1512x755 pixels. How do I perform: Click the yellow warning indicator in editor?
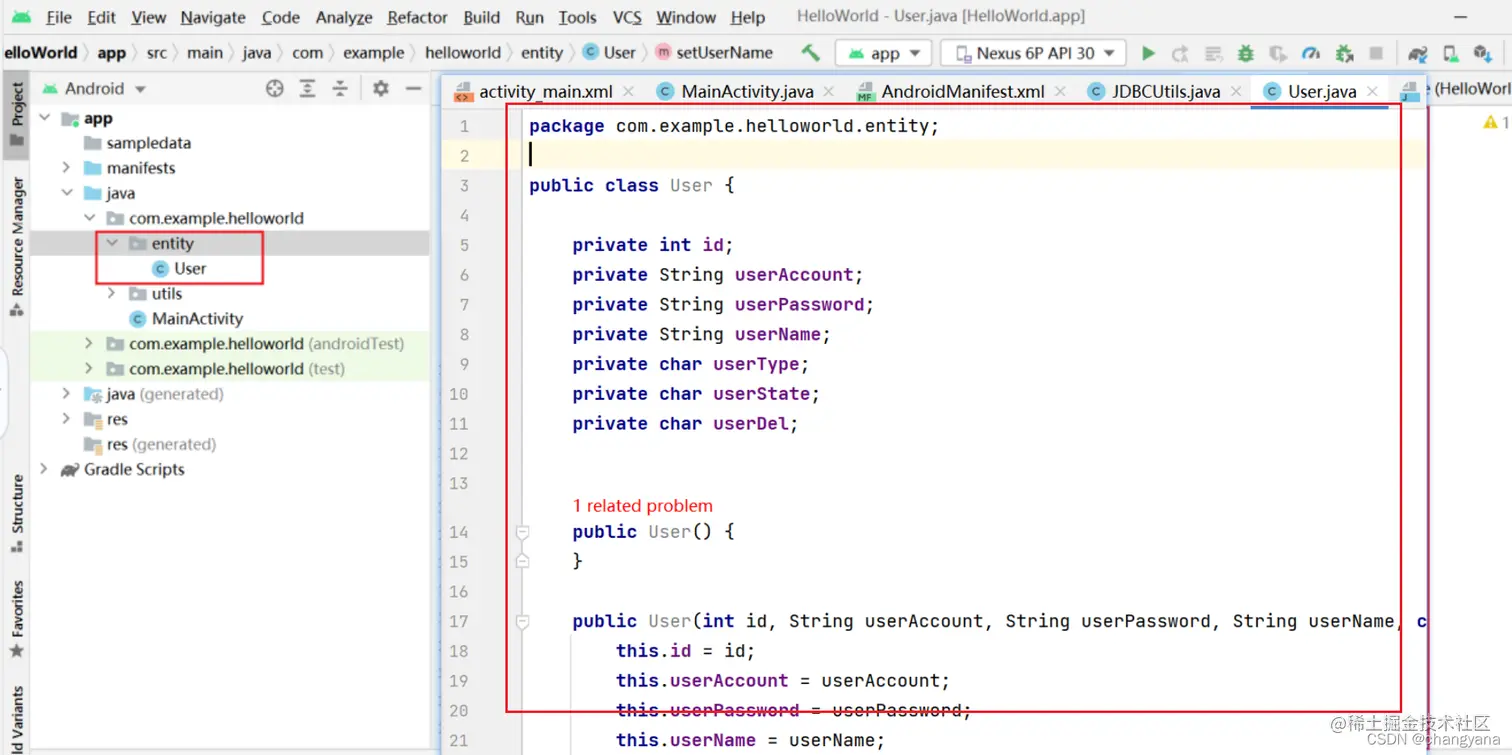point(1490,122)
